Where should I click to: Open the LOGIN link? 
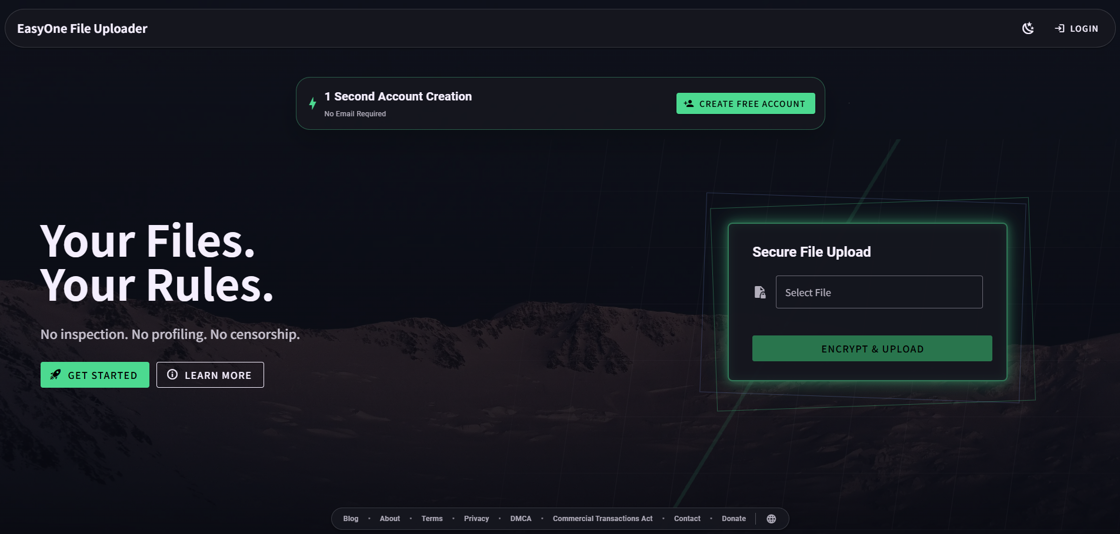coord(1077,29)
